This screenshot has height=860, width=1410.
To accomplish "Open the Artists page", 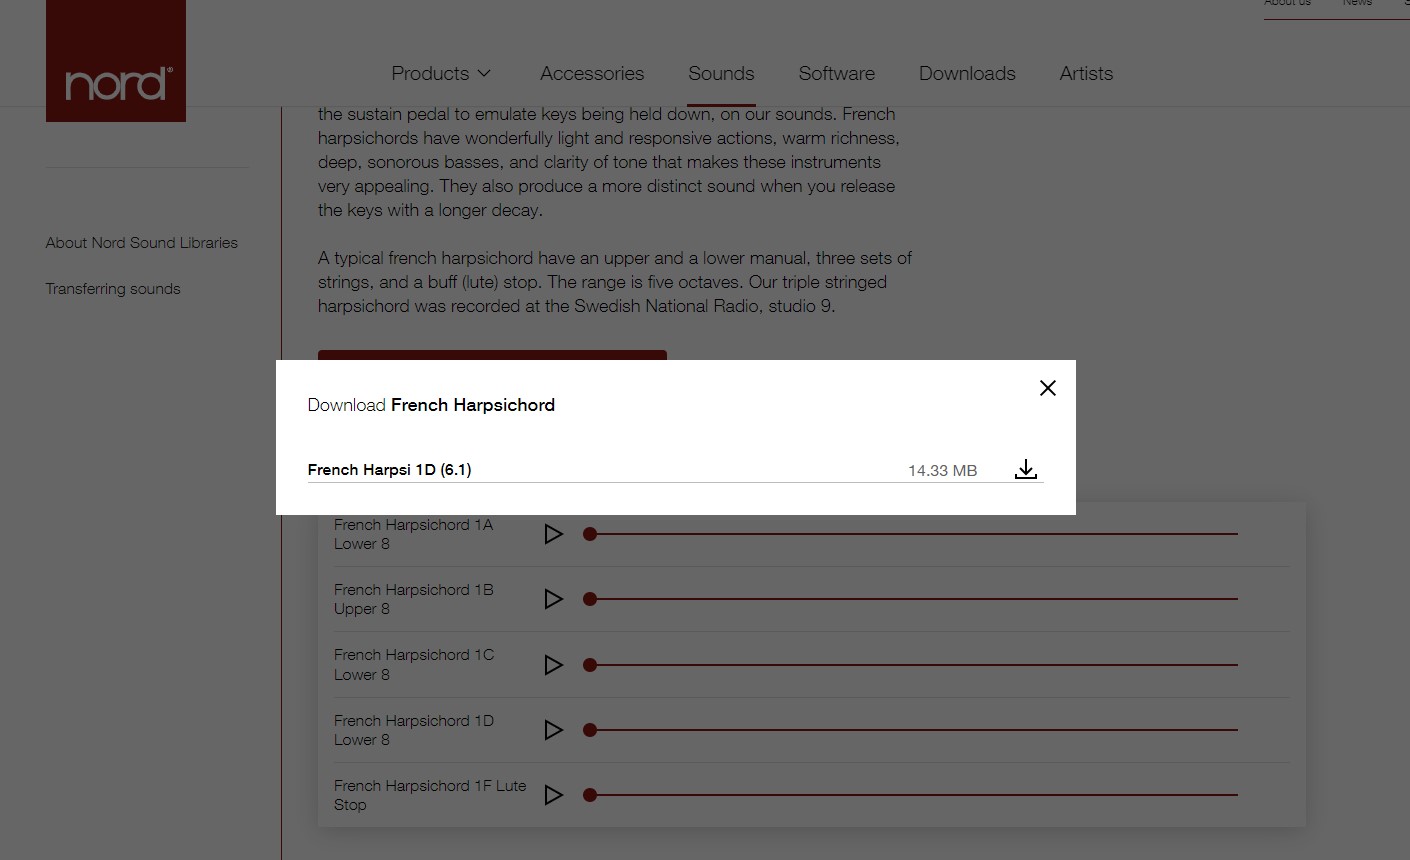I will click(1086, 73).
